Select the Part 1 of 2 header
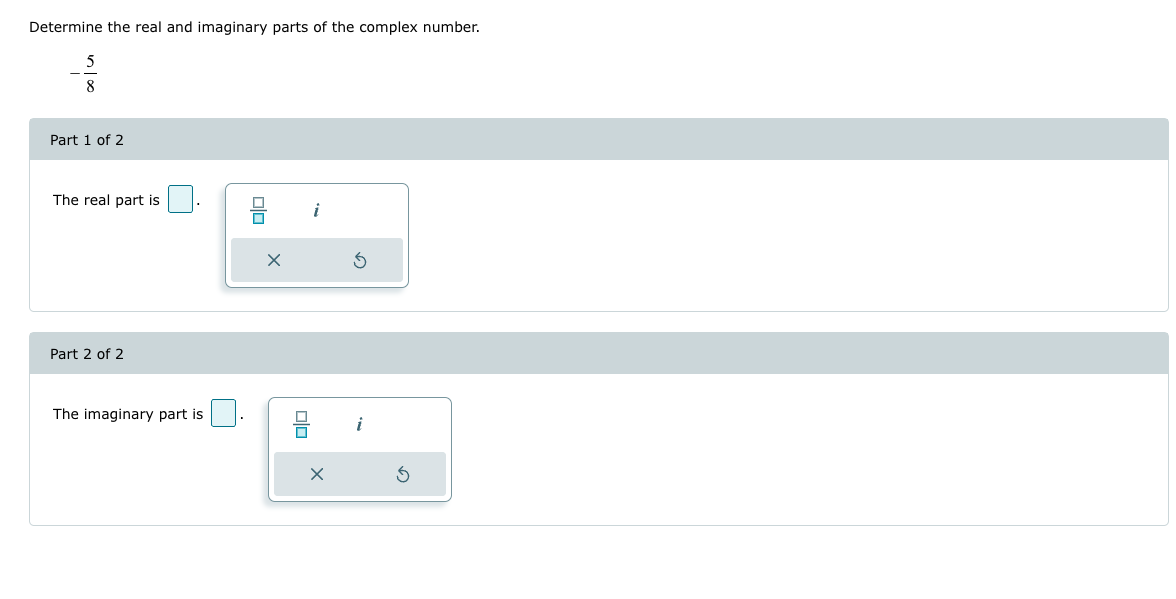Screen dimensions: 1176x599 [x=87, y=140]
